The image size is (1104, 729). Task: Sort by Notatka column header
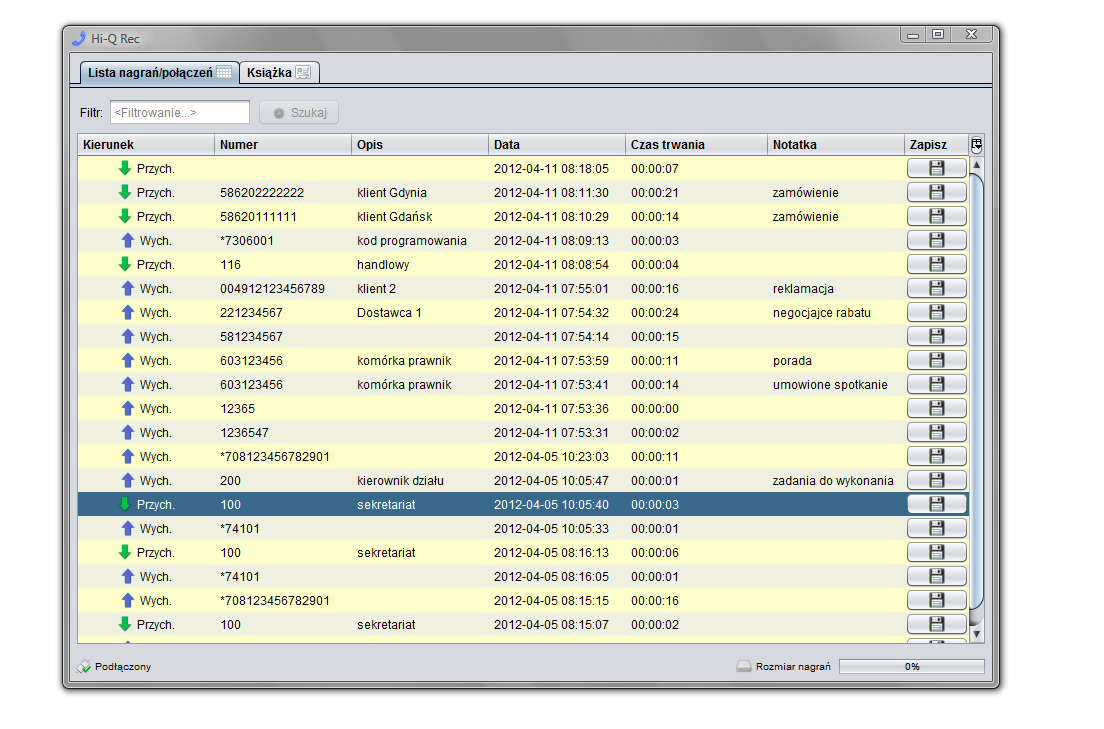pyautogui.click(x=836, y=144)
